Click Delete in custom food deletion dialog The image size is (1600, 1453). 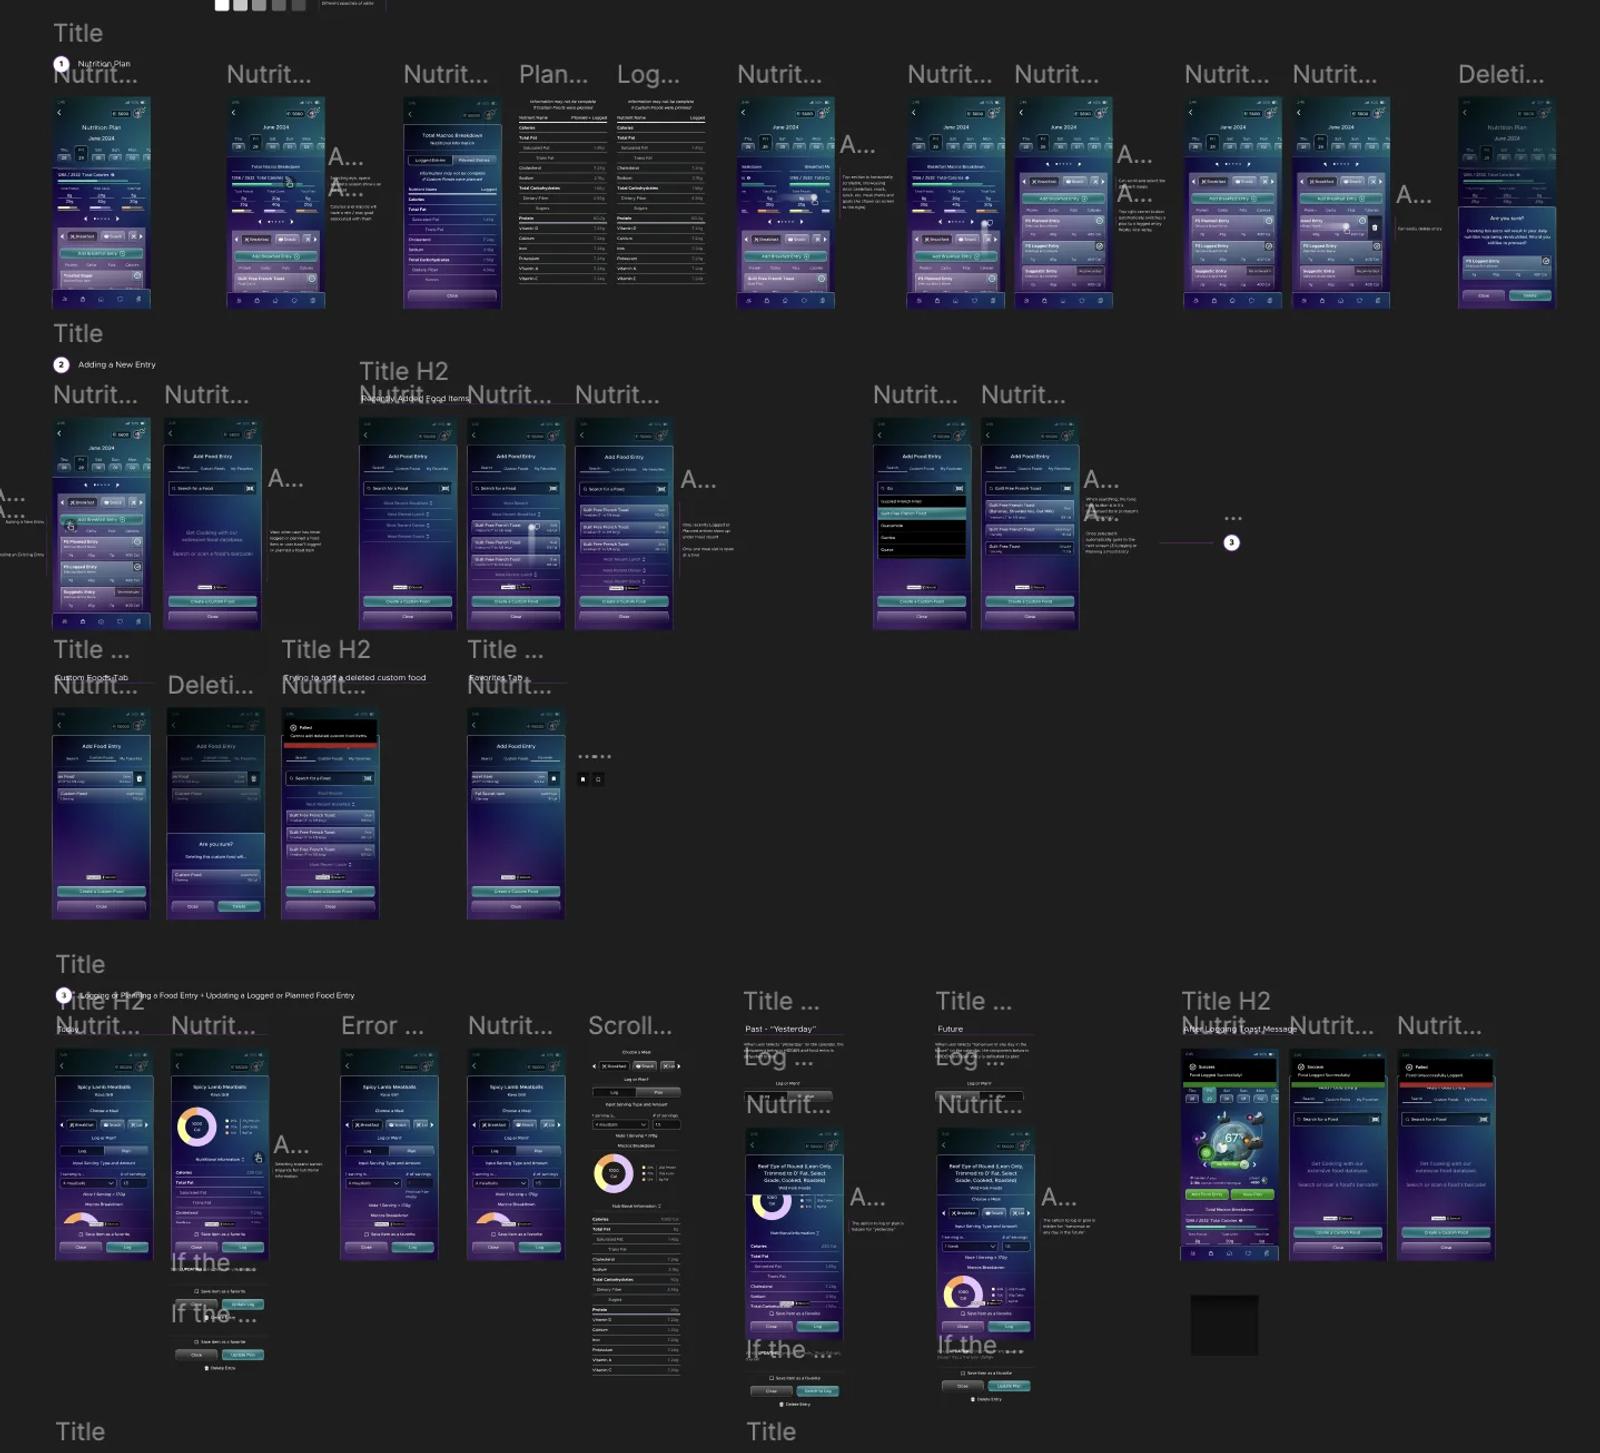(x=239, y=906)
